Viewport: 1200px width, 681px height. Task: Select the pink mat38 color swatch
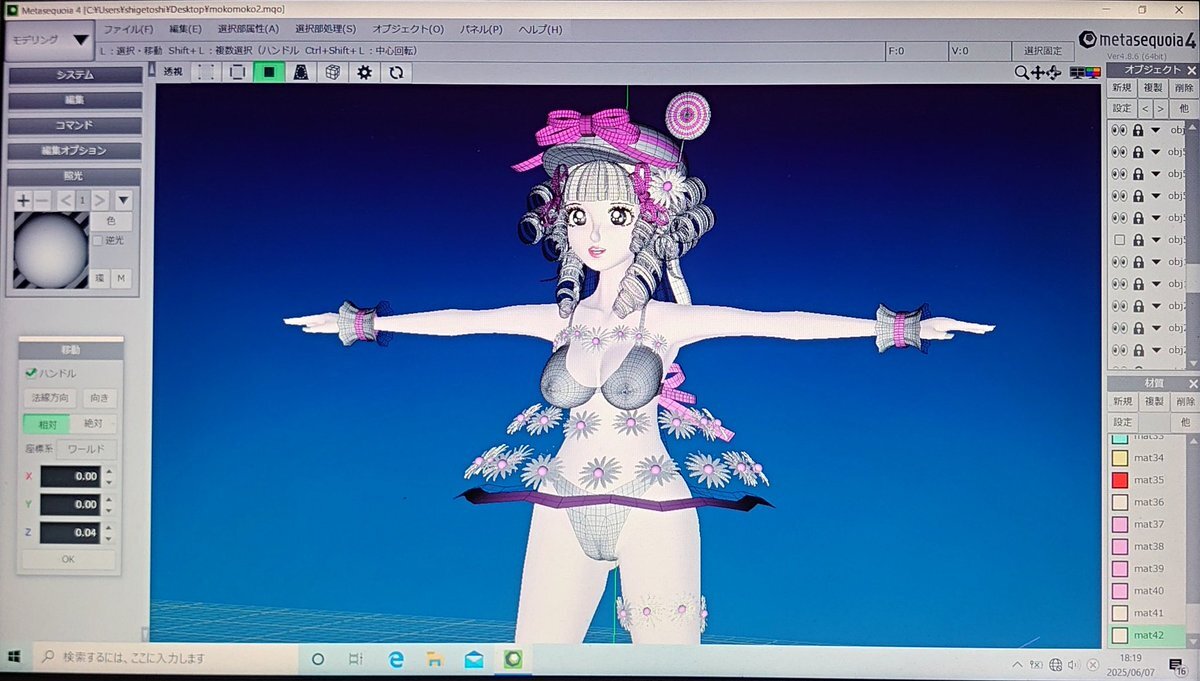1120,546
